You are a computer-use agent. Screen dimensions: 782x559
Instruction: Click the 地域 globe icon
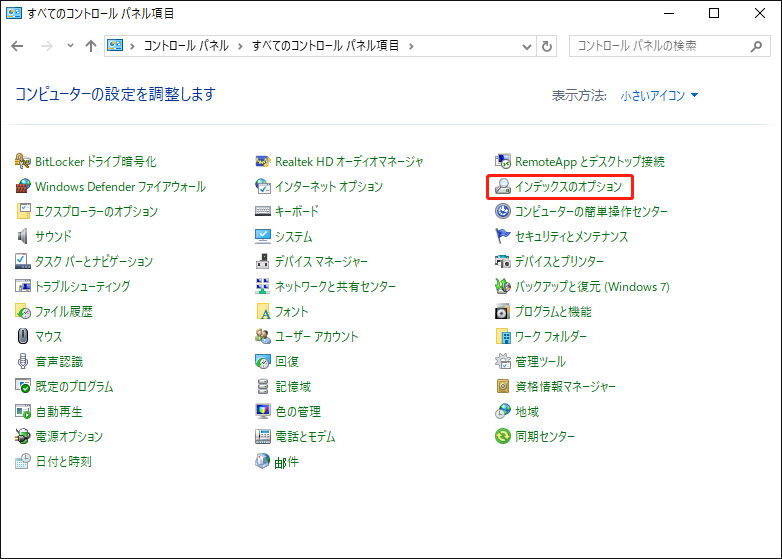[503, 411]
